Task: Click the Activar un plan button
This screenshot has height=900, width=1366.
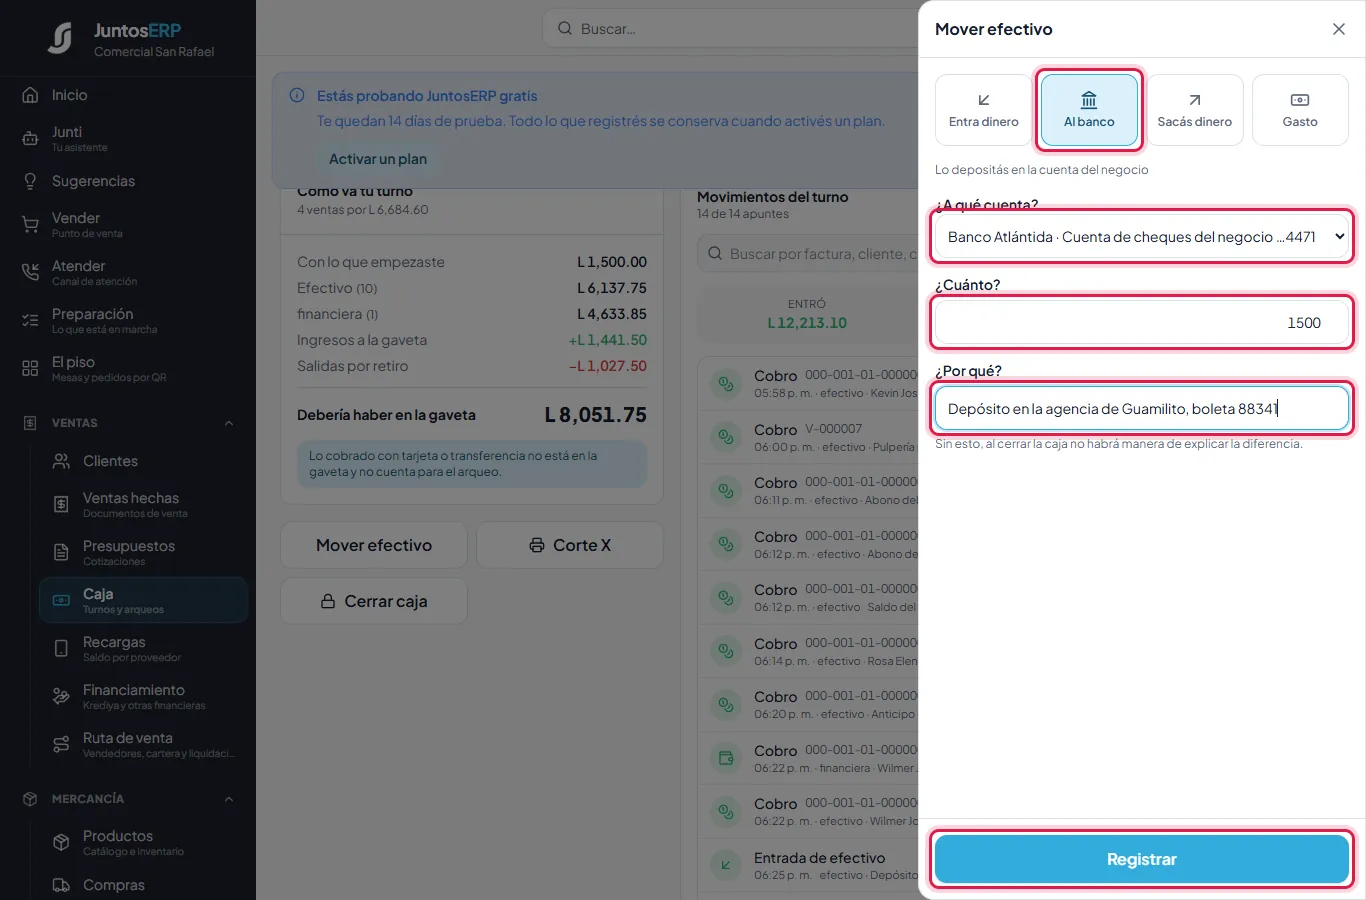Action: [x=378, y=159]
